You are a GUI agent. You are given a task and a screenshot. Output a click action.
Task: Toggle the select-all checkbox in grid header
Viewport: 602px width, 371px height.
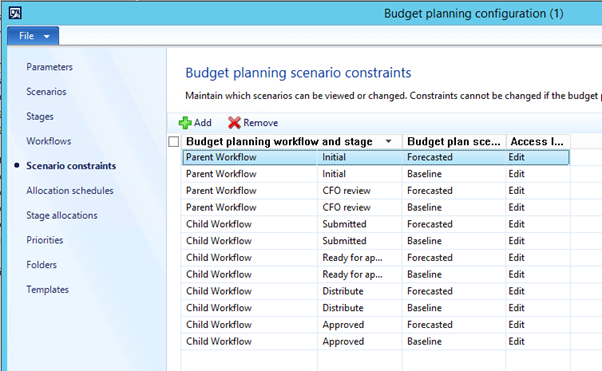pos(174,142)
